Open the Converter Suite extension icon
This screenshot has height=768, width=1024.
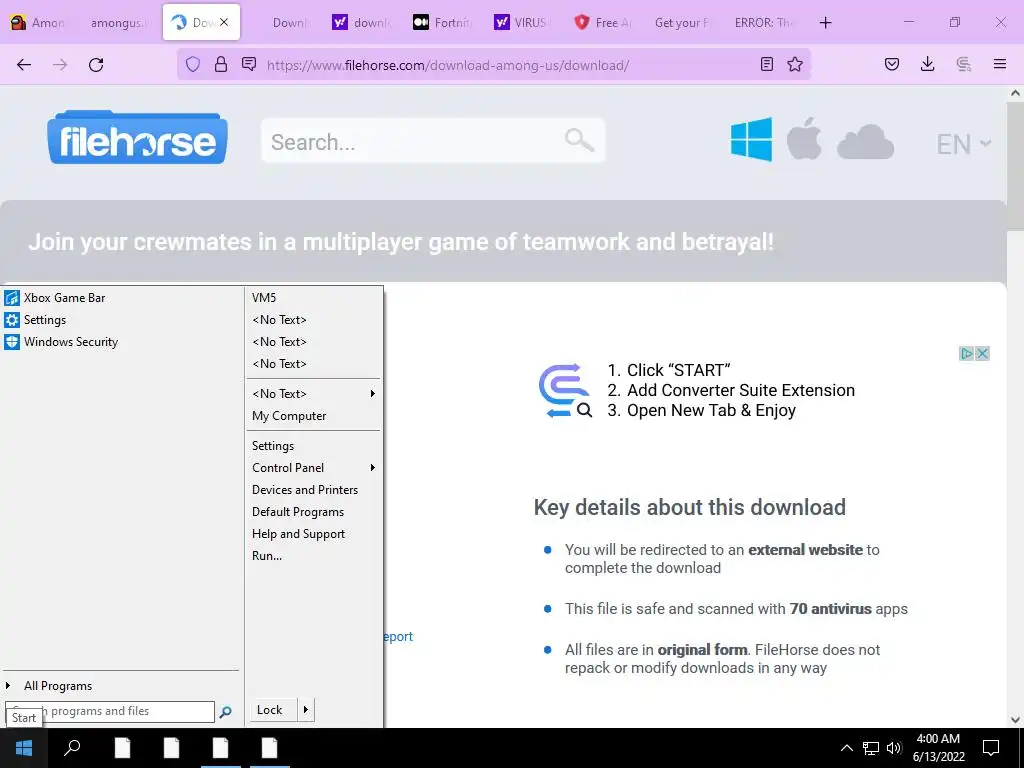click(x=963, y=64)
